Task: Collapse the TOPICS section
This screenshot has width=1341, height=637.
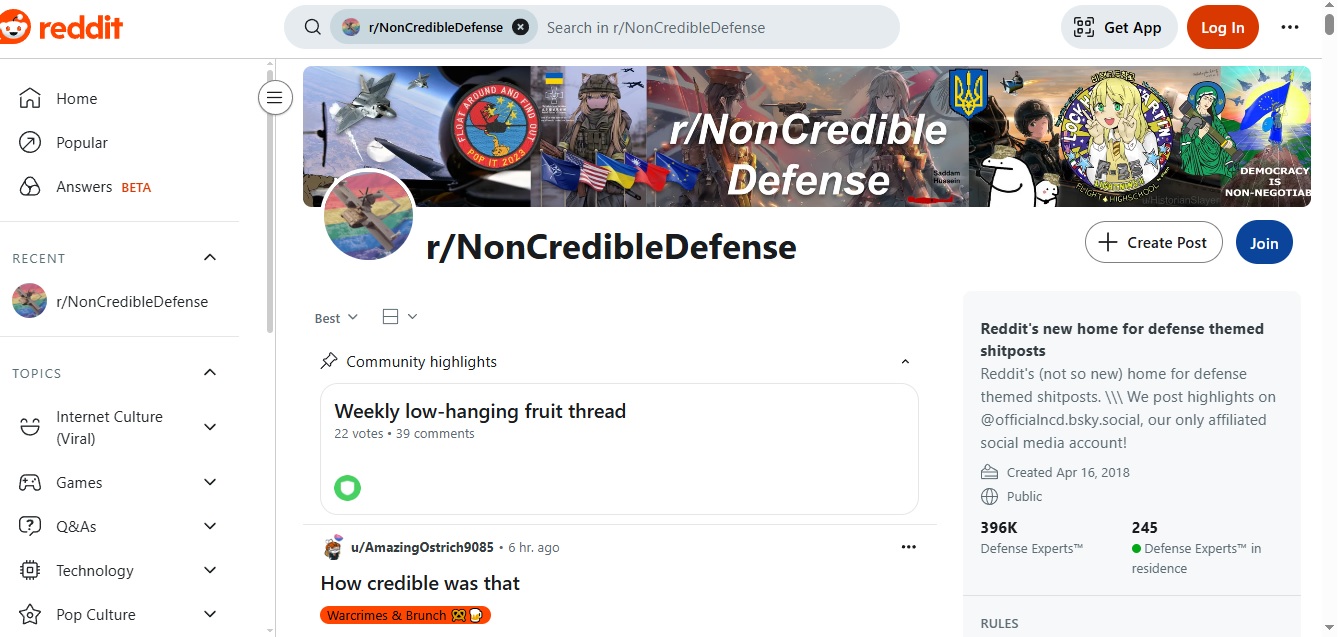Action: [210, 373]
